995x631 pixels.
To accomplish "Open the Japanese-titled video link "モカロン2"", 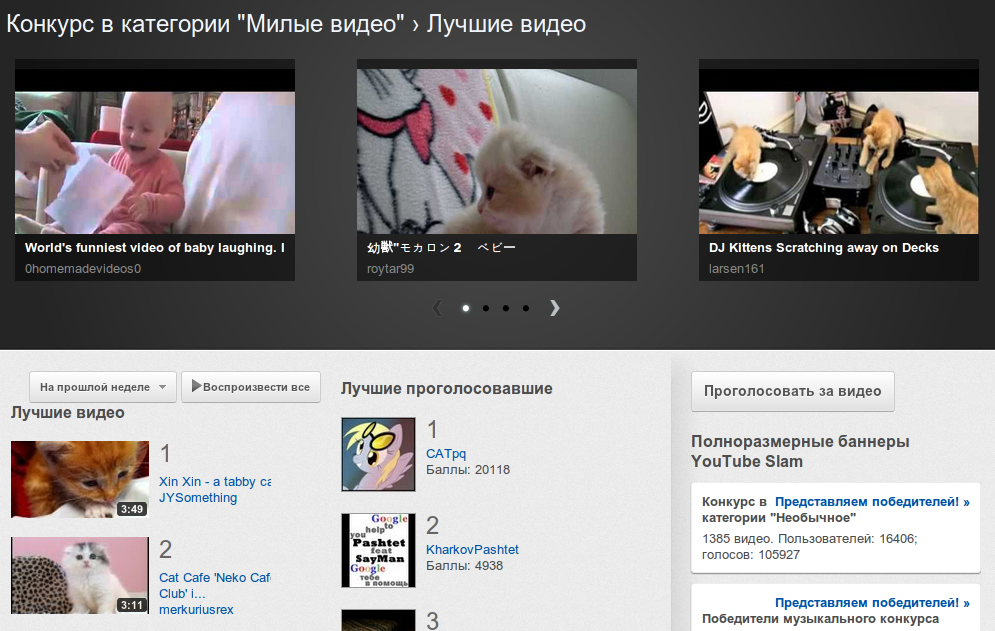I will tap(441, 248).
